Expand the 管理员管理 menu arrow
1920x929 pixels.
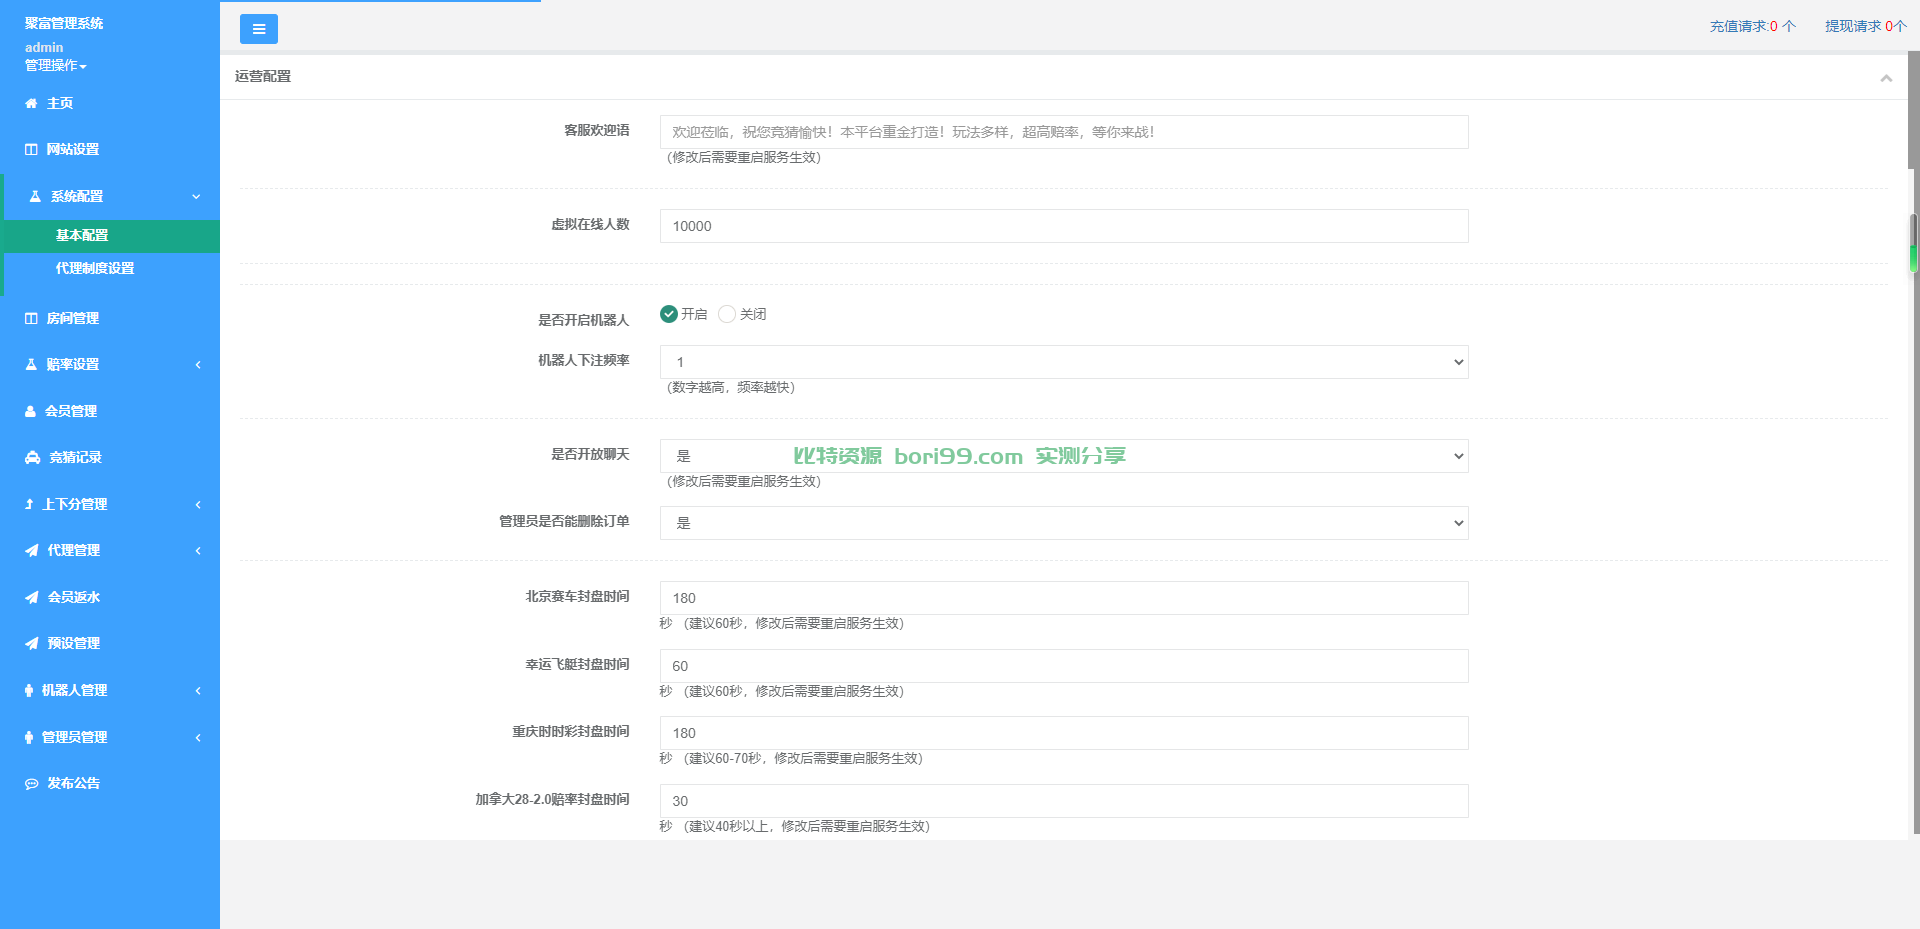(198, 738)
